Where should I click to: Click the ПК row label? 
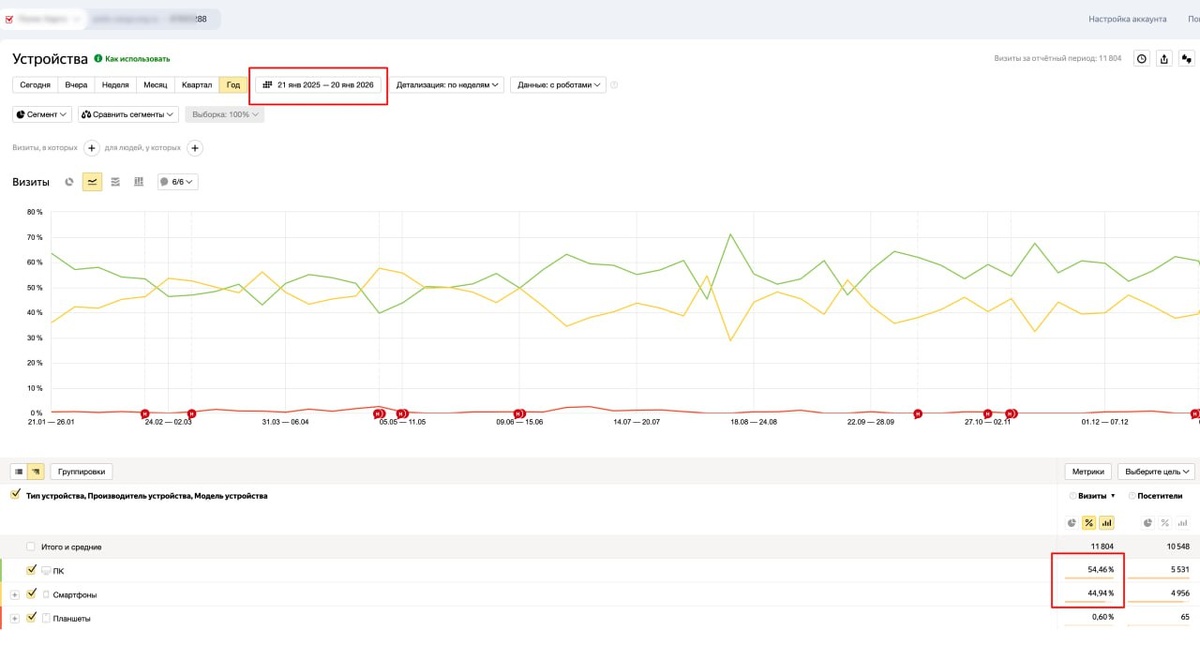coord(58,571)
